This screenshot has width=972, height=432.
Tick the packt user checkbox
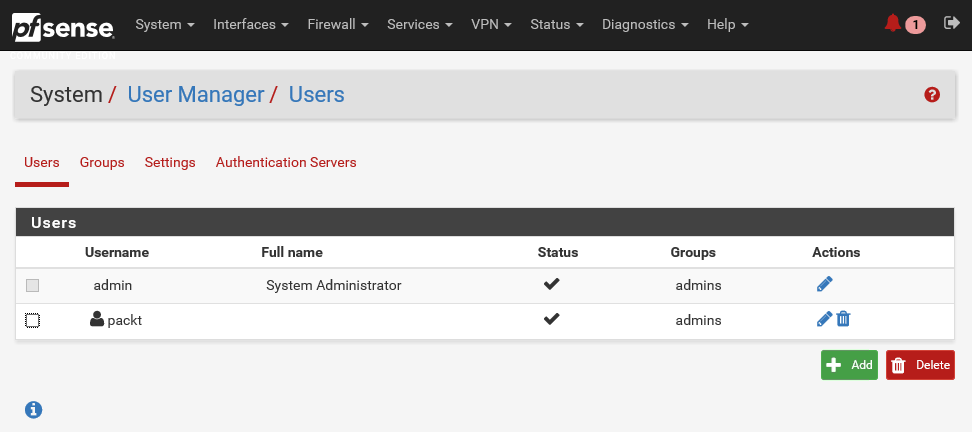pyautogui.click(x=33, y=320)
